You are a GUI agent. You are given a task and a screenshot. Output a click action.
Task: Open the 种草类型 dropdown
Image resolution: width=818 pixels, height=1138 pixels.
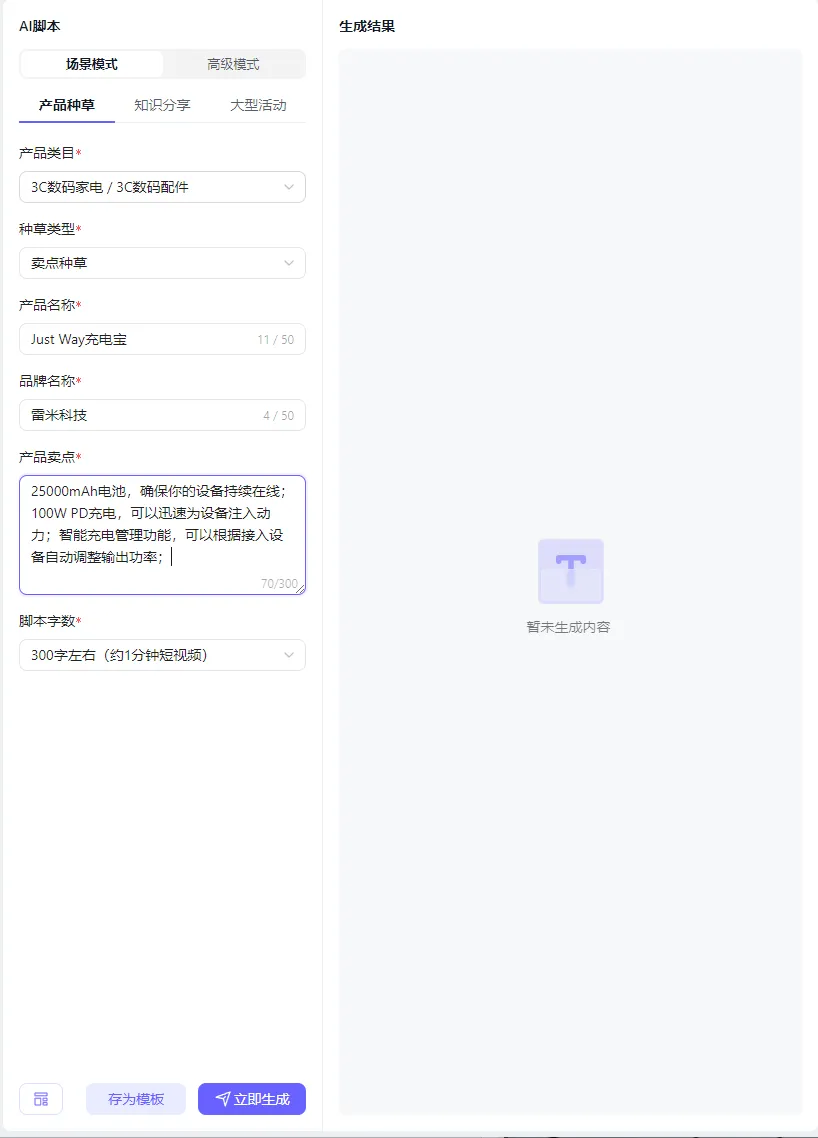click(x=162, y=263)
